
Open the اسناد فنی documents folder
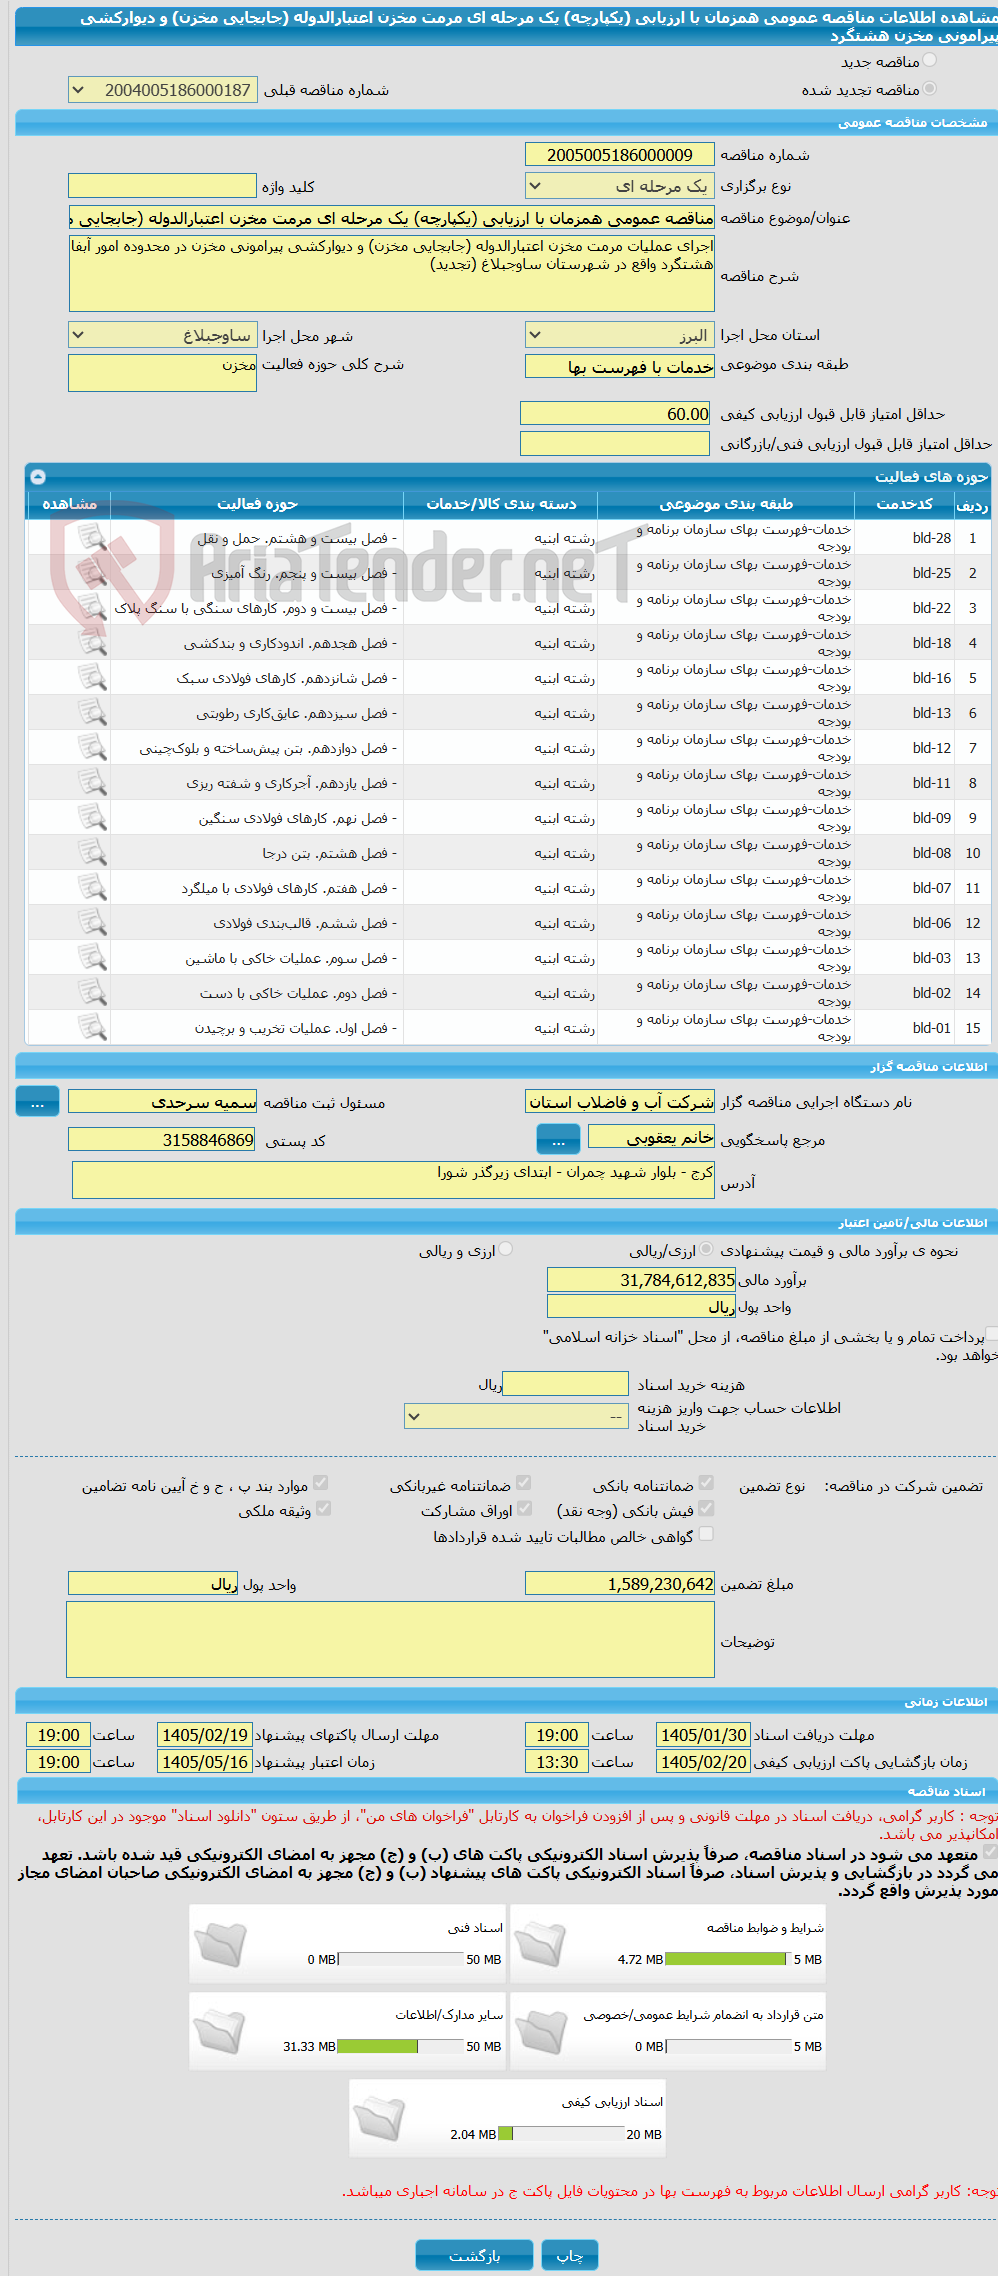pos(220,1943)
